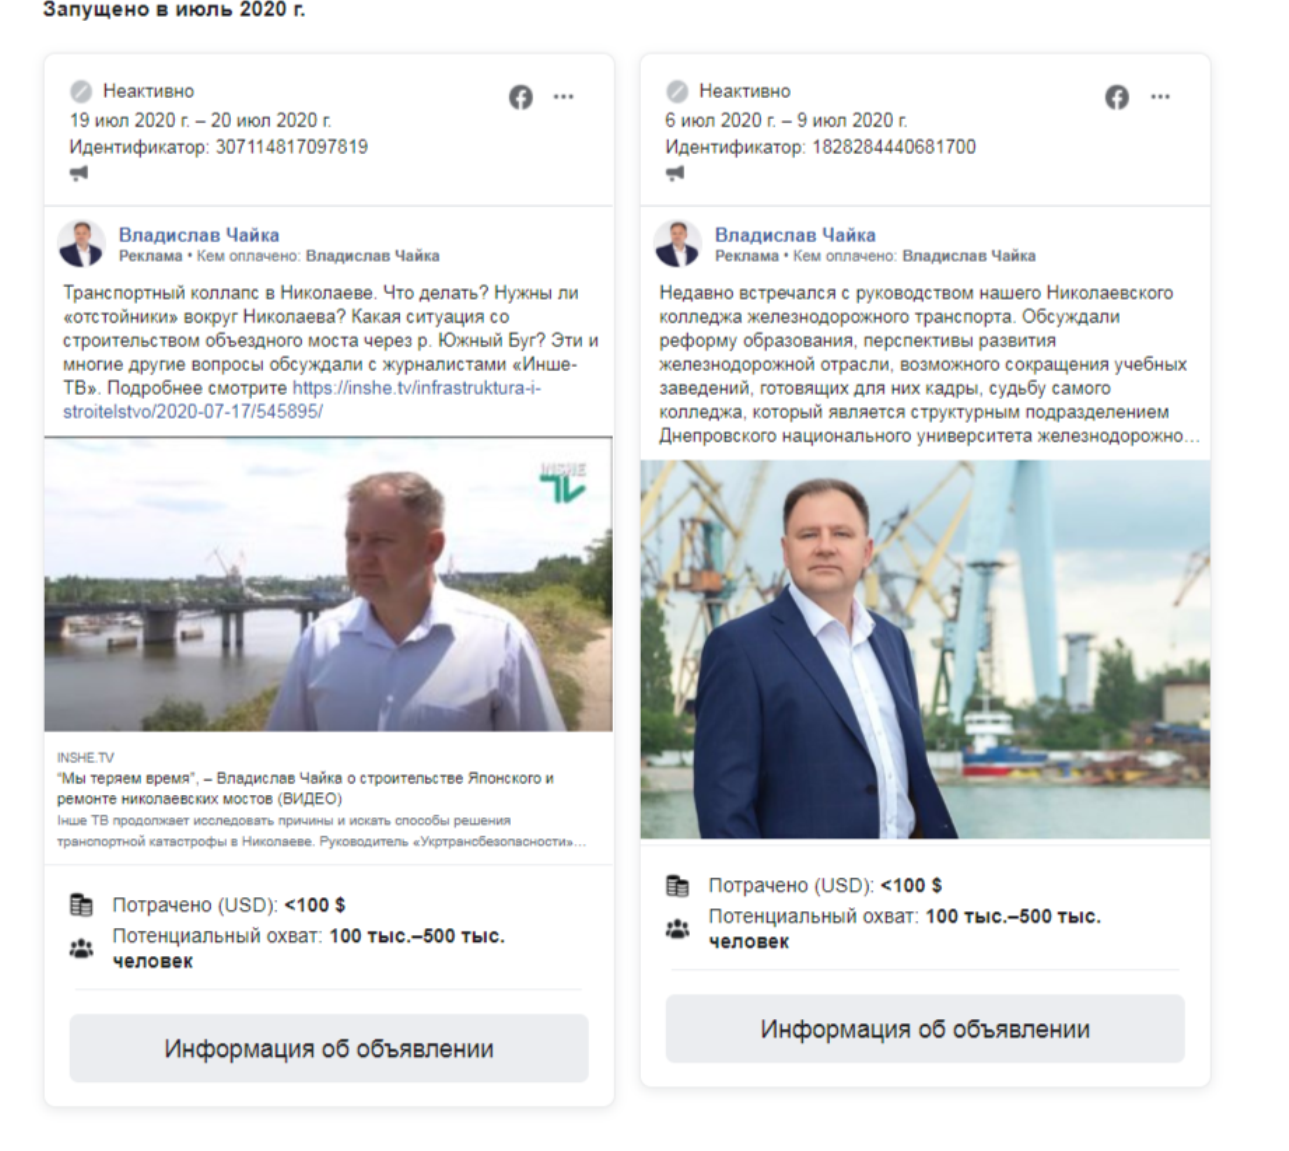Image resolution: width=1289 pixels, height=1151 pixels.
Task: Open three-dots options menu on left ad
Action: (x=564, y=97)
